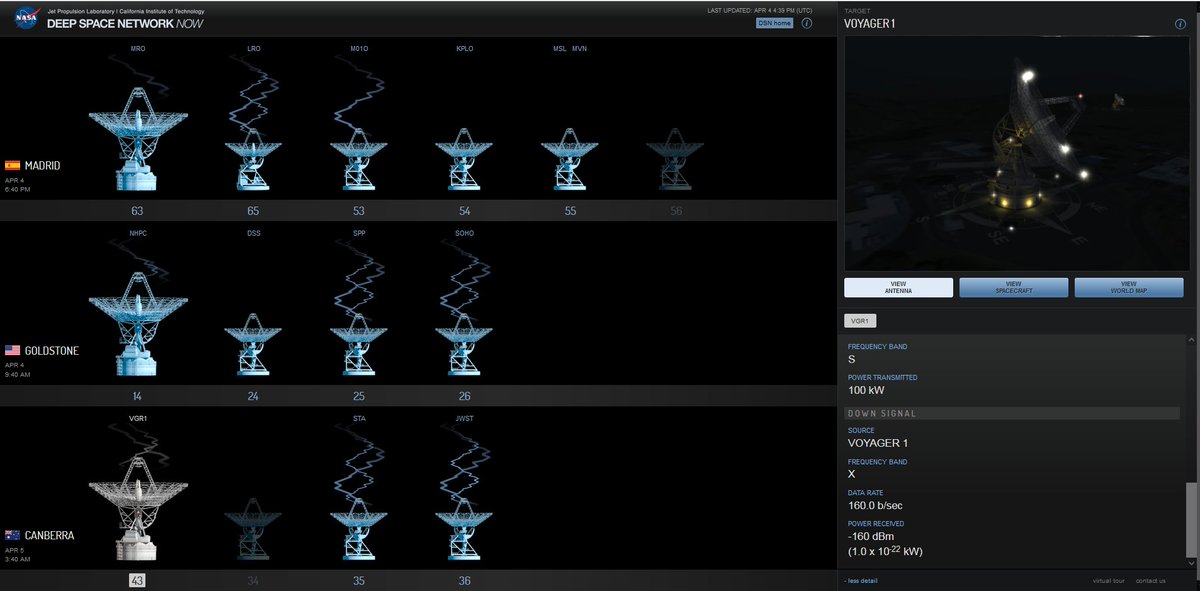
Task: Click the 100 kW power transmitted value
Action: [x=866, y=390]
